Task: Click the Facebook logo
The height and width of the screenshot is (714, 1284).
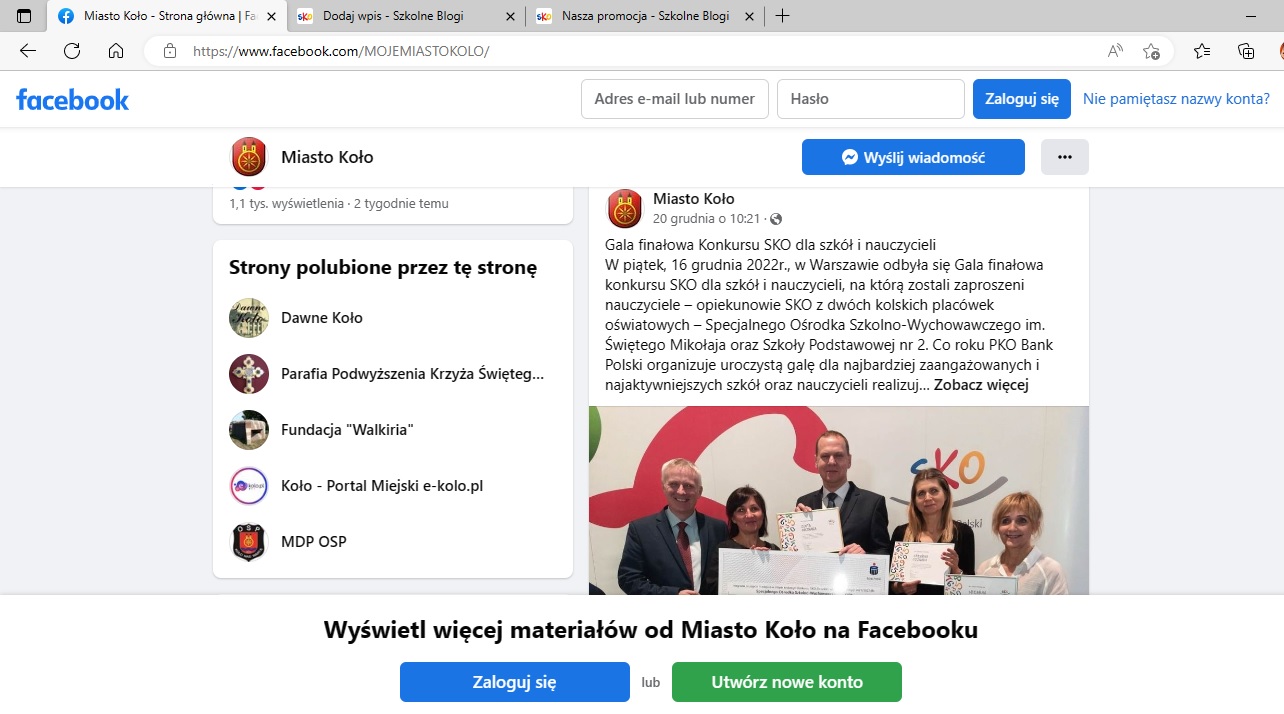Action: (x=73, y=99)
